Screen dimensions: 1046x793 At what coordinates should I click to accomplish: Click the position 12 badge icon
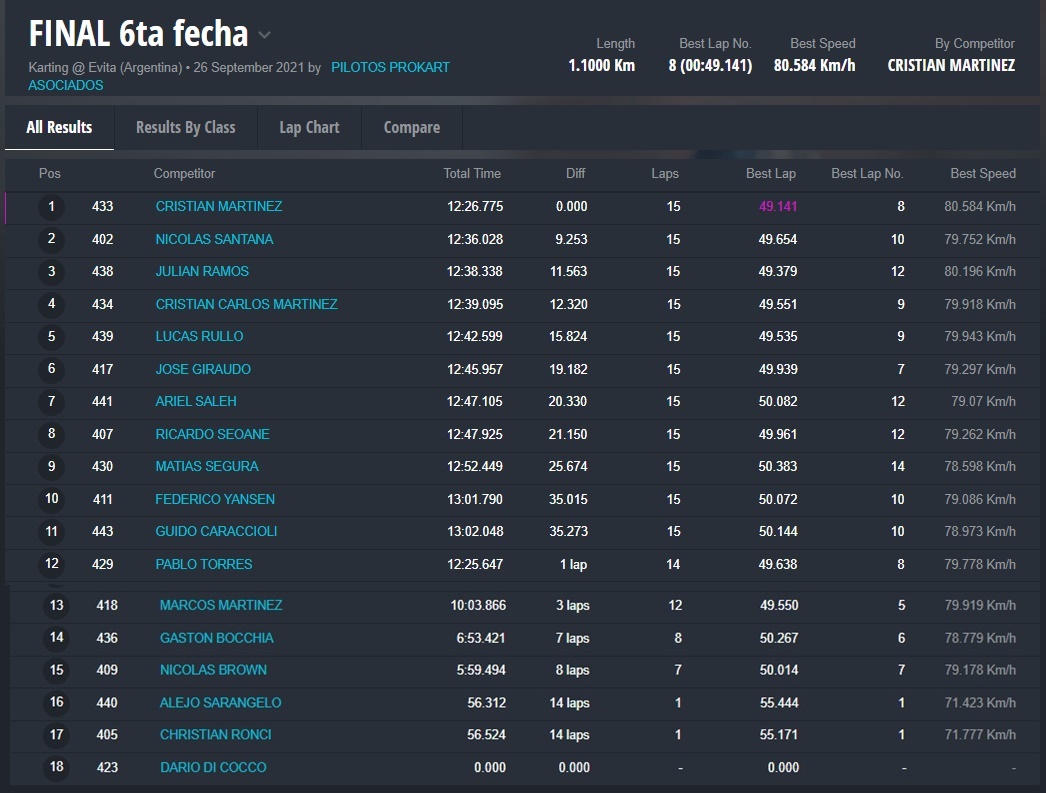click(51, 565)
